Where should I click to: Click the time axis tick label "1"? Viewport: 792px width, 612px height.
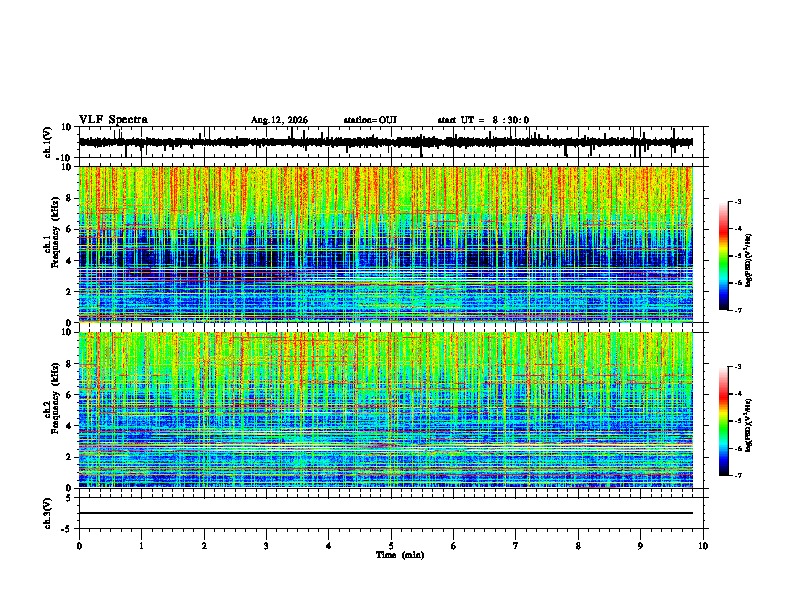coord(141,546)
